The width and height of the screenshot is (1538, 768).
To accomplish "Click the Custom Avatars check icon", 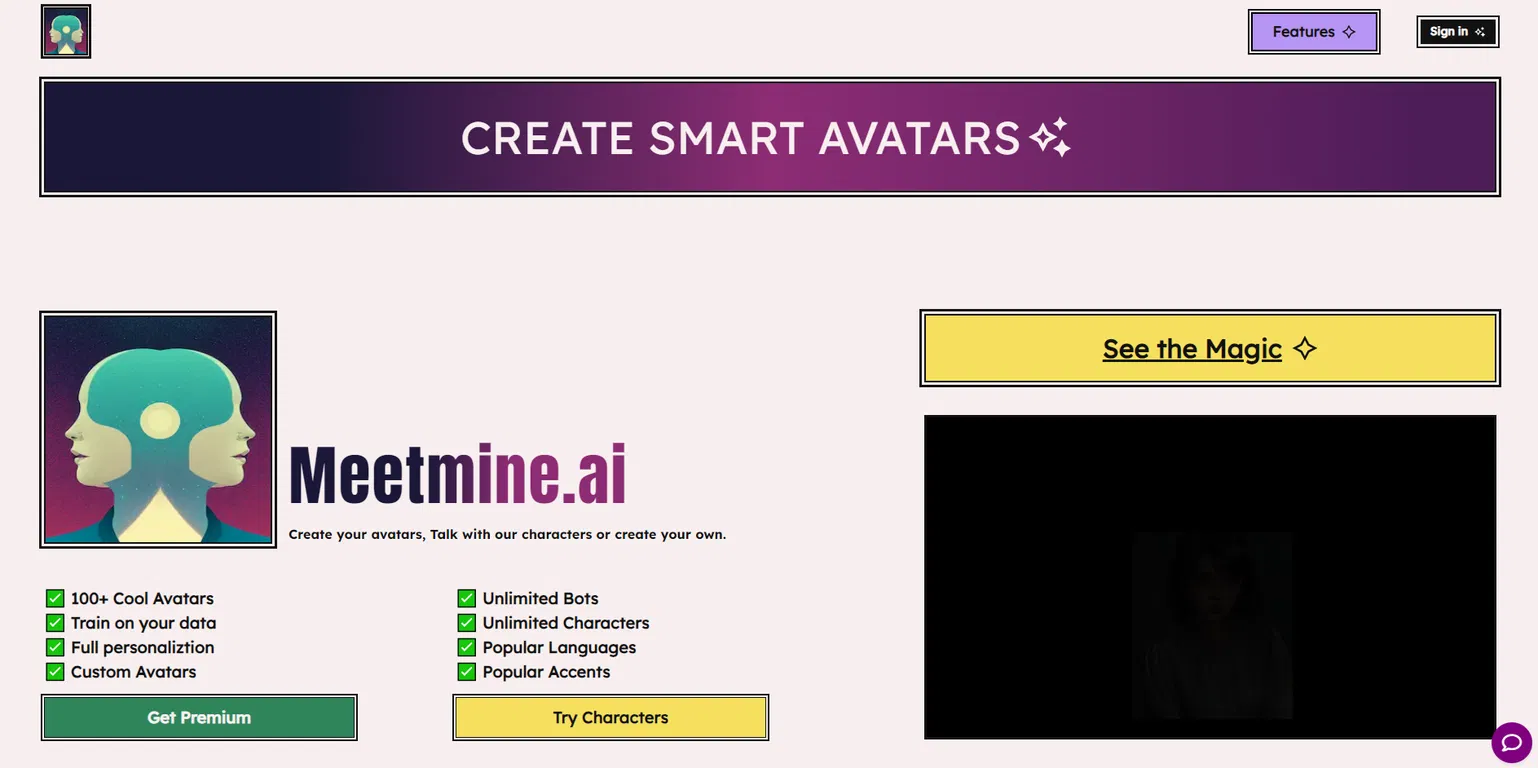I will point(55,672).
